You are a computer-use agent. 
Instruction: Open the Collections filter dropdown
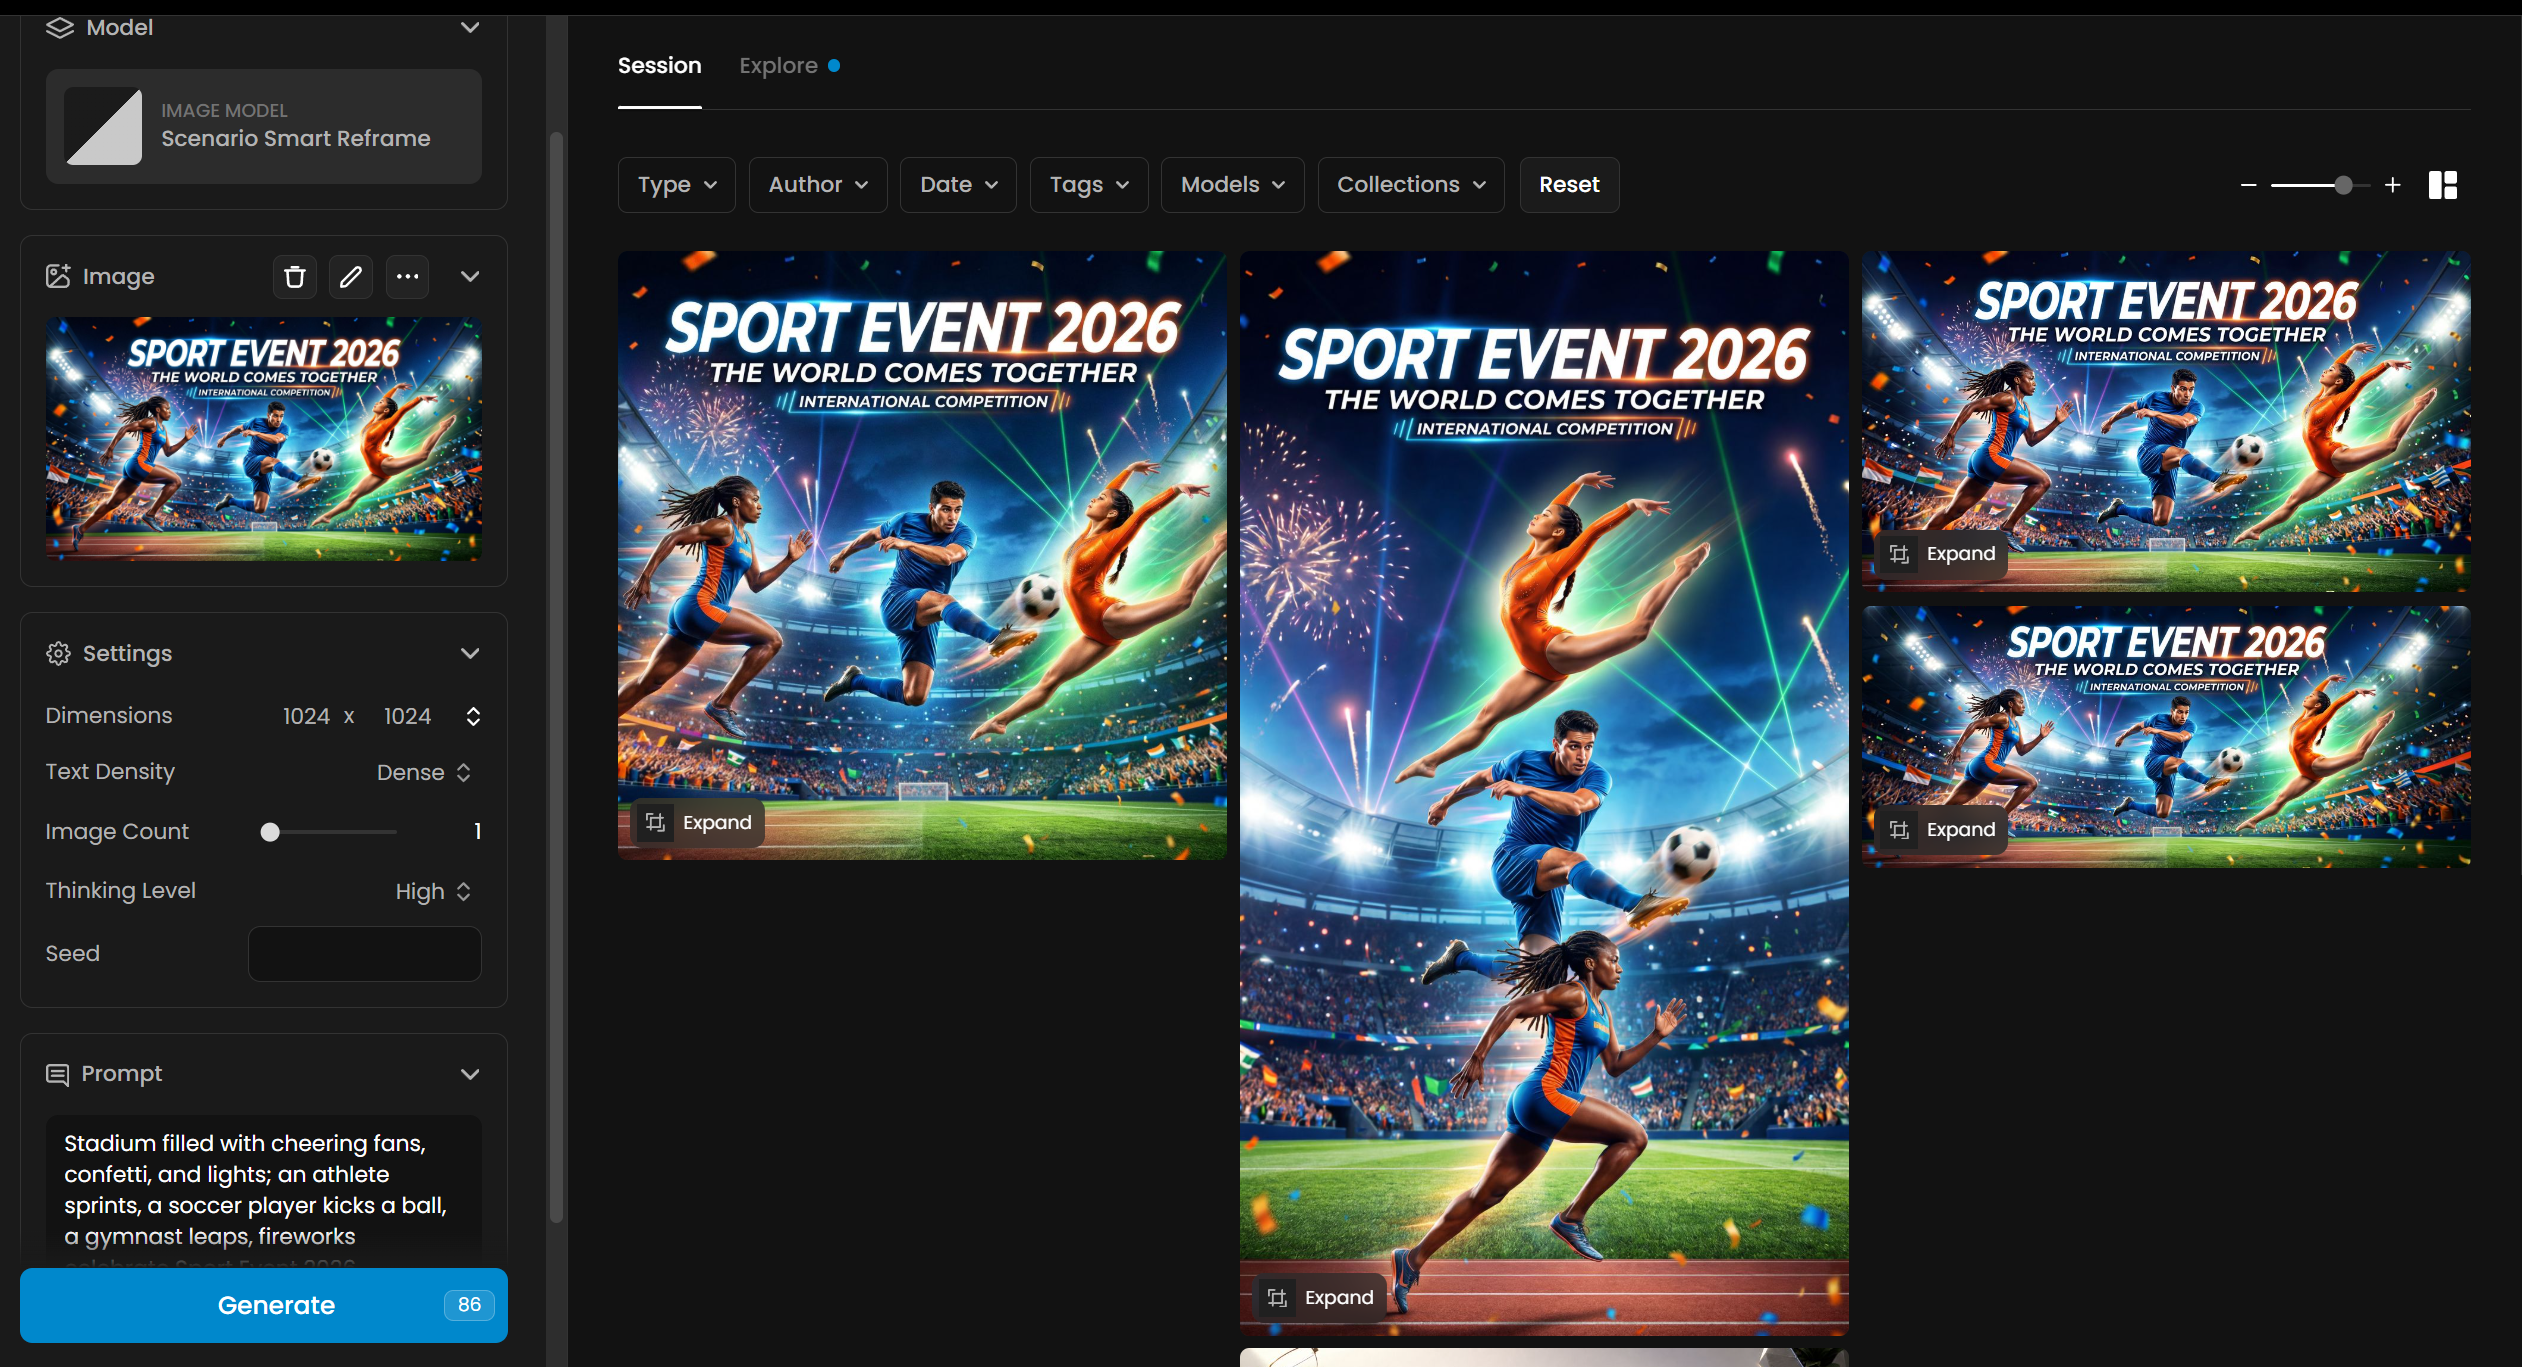[1411, 185]
